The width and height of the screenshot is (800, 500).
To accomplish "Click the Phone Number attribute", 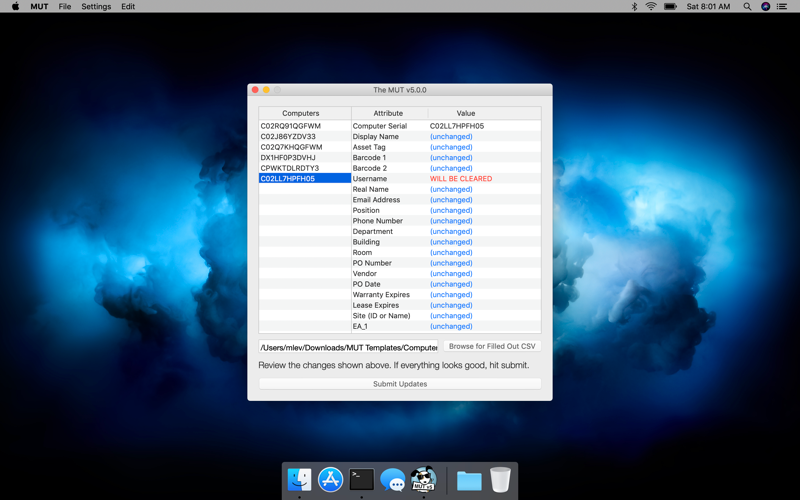I will click(378, 220).
